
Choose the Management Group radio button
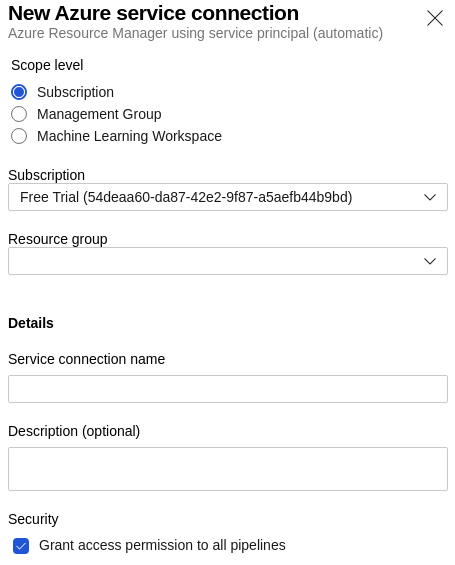pyautogui.click(x=19, y=114)
